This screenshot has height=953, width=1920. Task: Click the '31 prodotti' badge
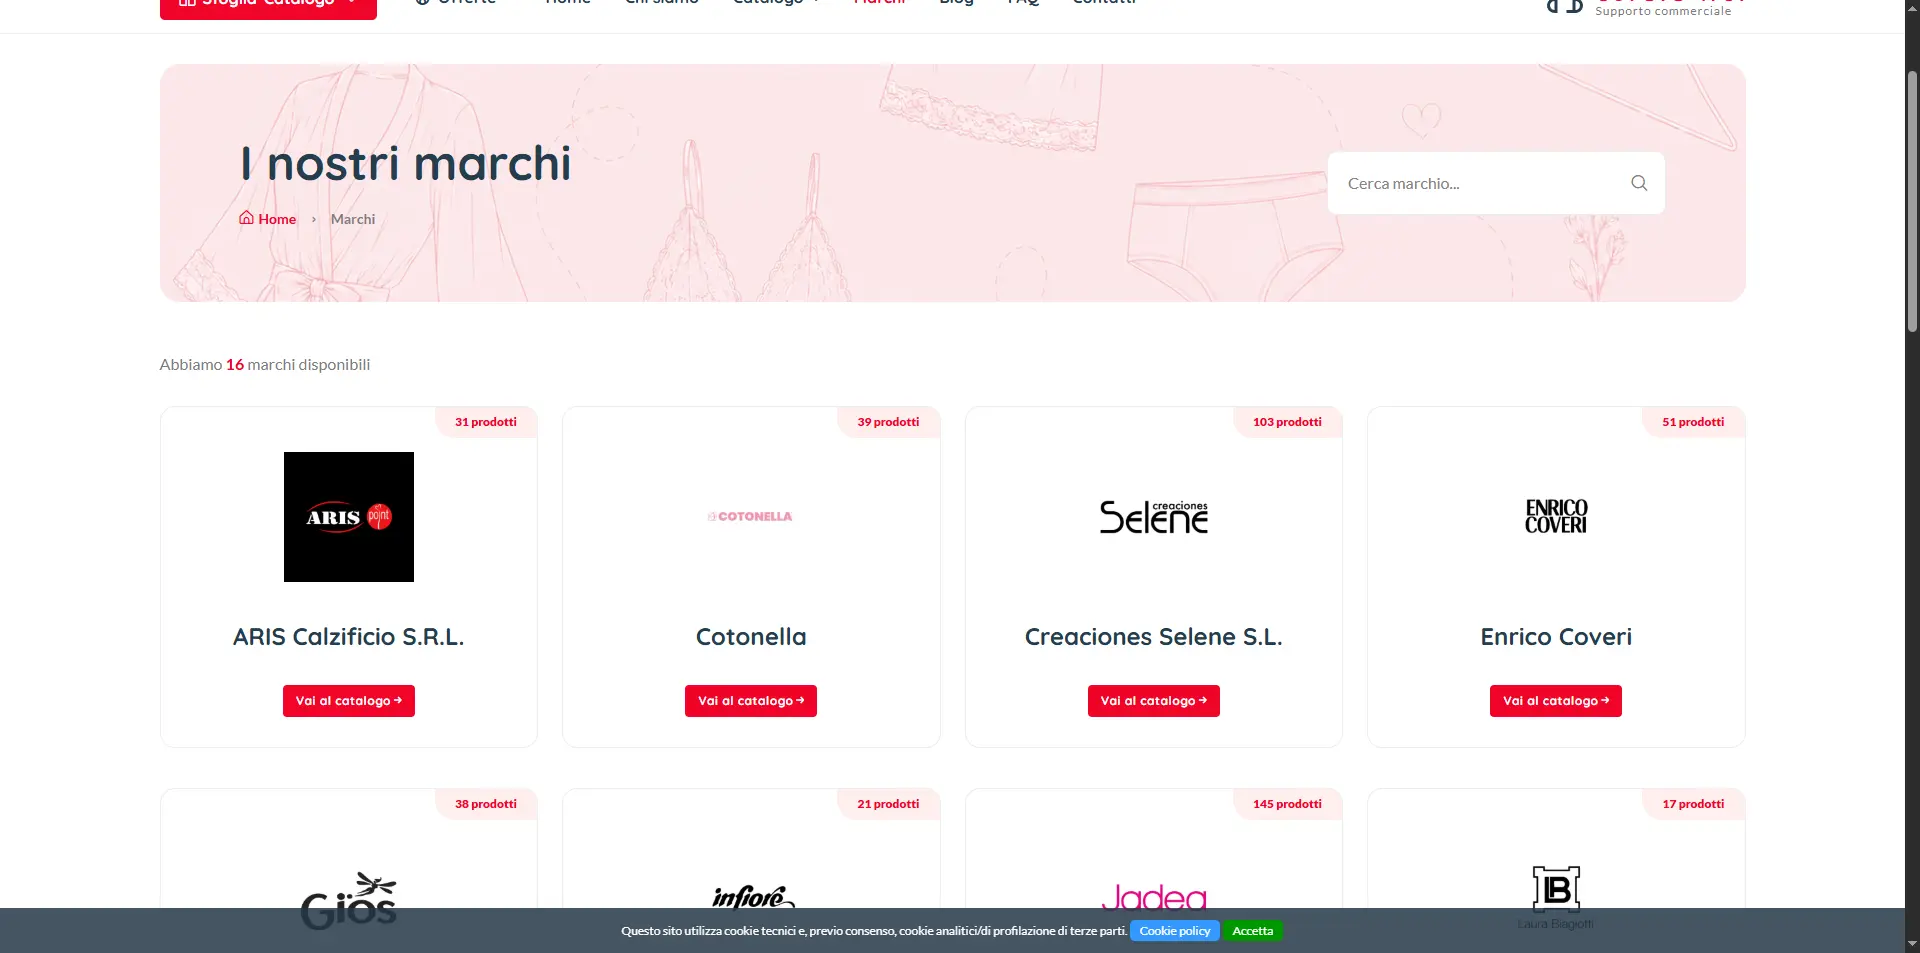pos(486,422)
